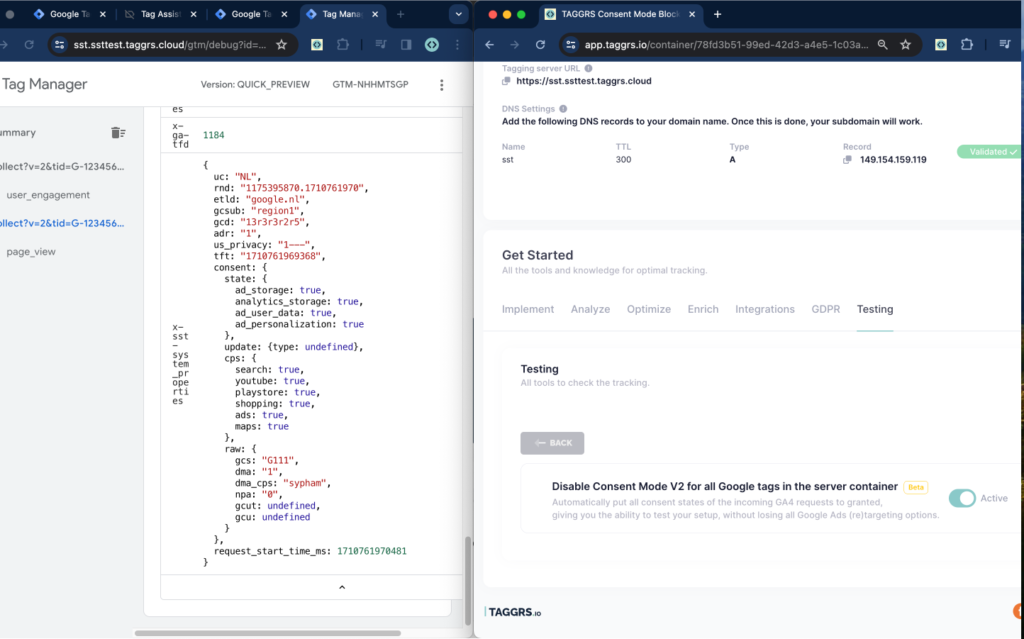Click the left browser address bar URL
The height and width of the screenshot is (639, 1024).
[x=170, y=44]
